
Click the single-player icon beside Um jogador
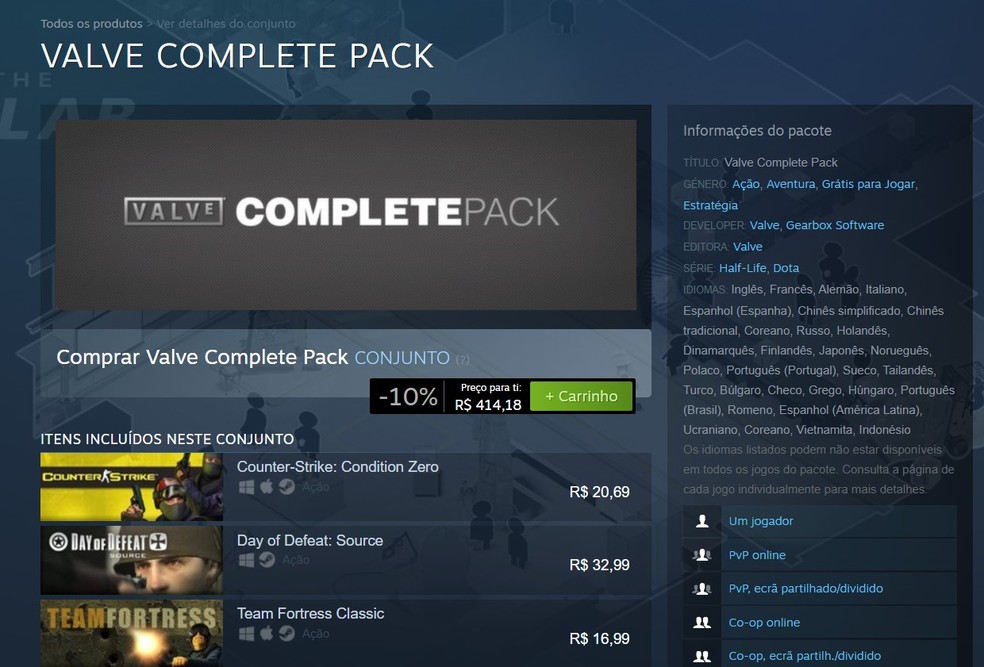click(702, 521)
